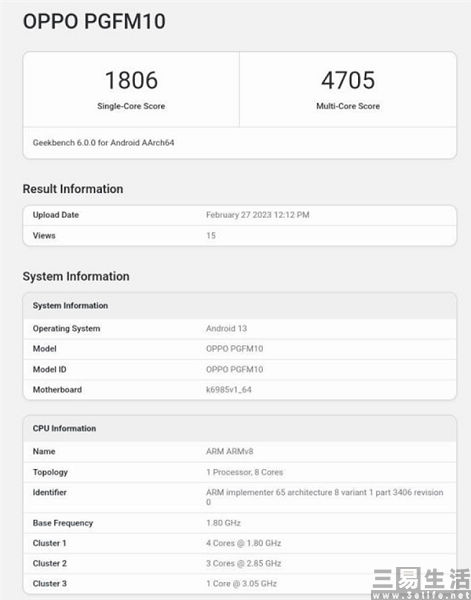The height and width of the screenshot is (600, 471).
Task: Click the System Information table header
Action: (70, 306)
